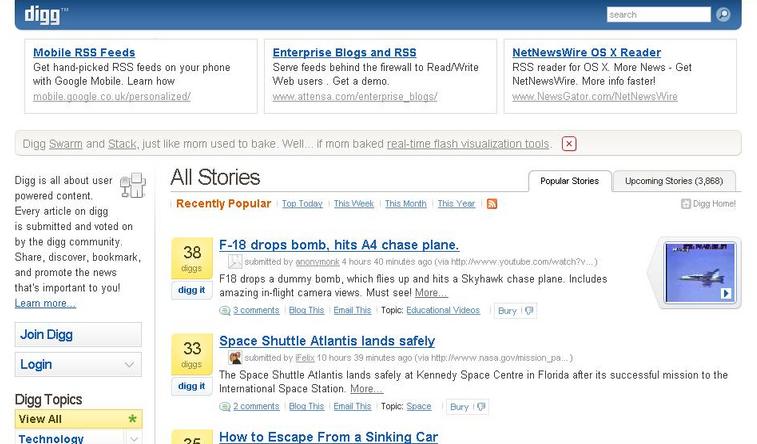The width and height of the screenshot is (757, 444).
Task: Click play arrow on video thumbnail
Action: (x=726, y=293)
